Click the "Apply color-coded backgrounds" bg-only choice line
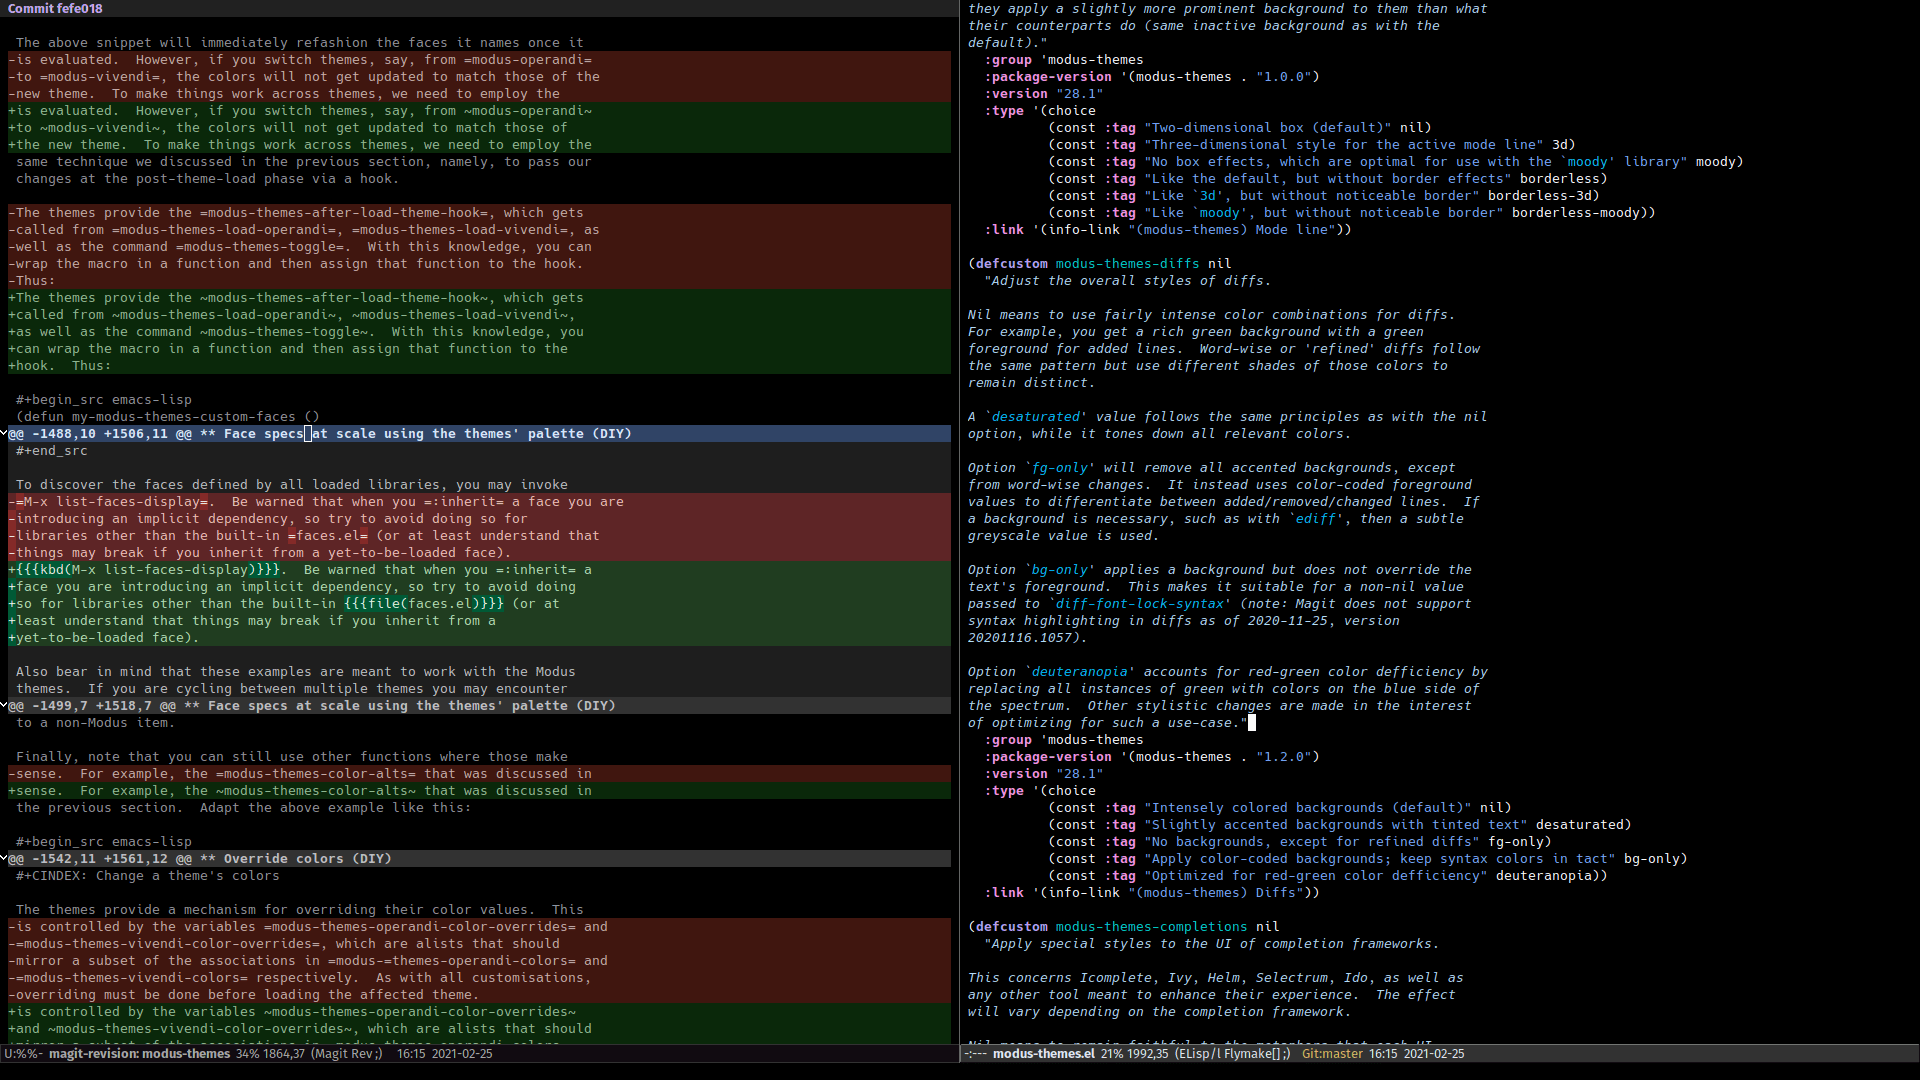This screenshot has width=1920, height=1080. (1368, 859)
